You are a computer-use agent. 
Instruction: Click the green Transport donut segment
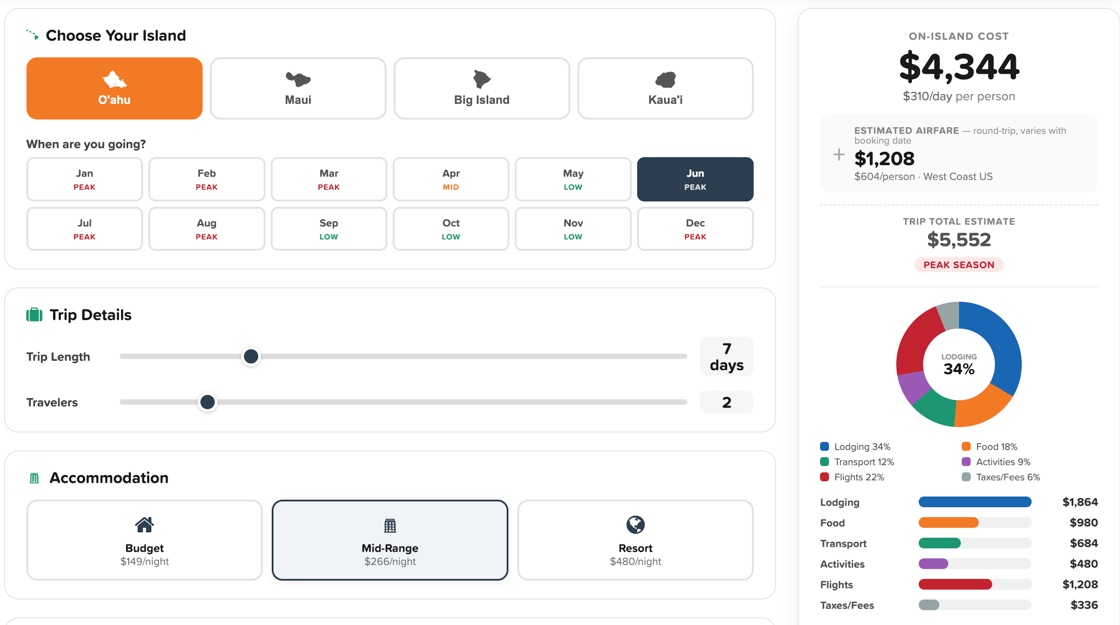[935, 409]
